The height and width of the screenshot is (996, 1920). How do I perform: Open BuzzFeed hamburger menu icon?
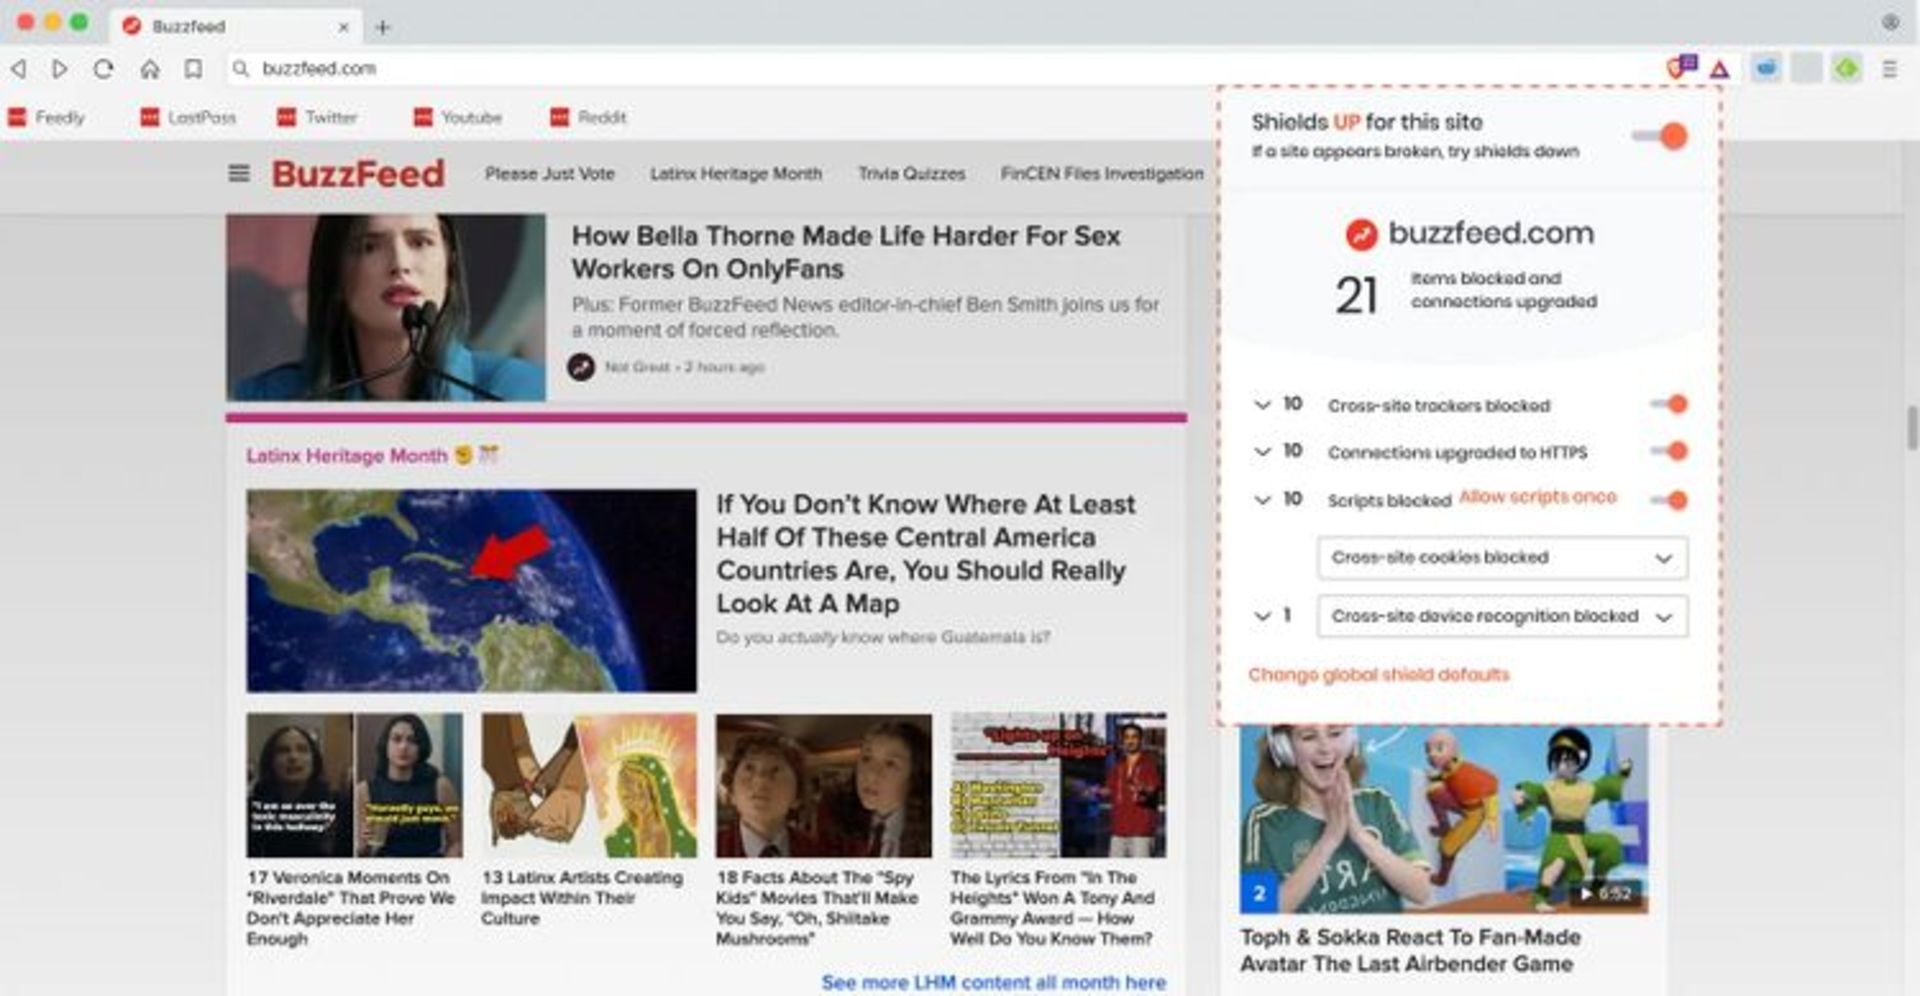pos(239,174)
